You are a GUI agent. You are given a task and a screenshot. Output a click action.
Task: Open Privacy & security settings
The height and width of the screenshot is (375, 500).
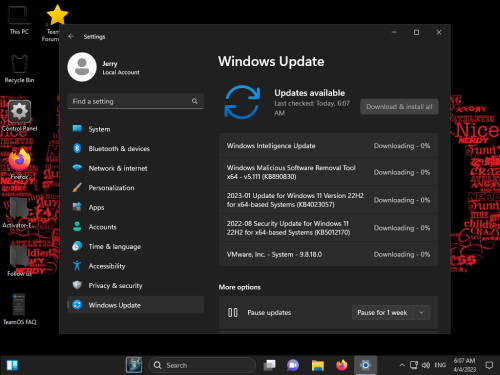(x=135, y=285)
